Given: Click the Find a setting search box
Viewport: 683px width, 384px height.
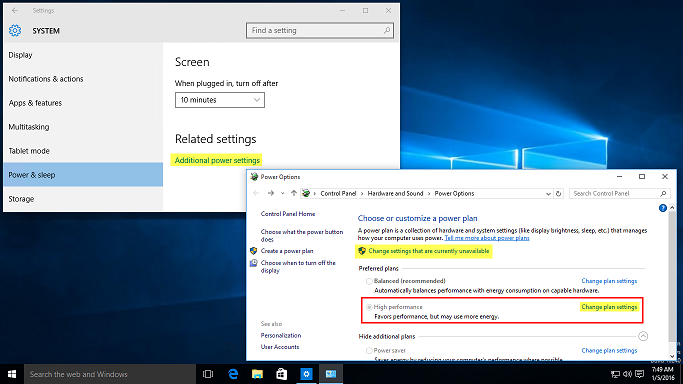Looking at the screenshot, I should point(320,30).
